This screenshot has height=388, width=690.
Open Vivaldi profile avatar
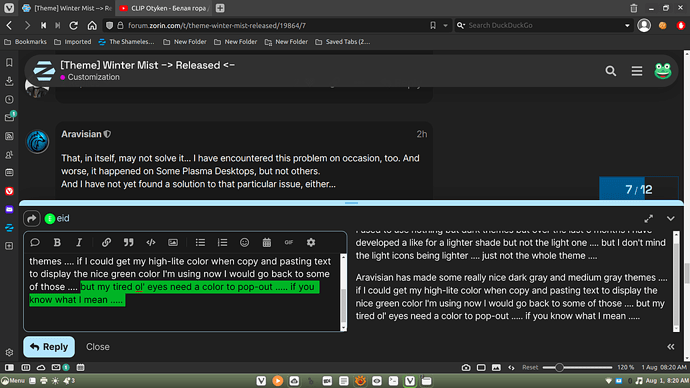point(644,26)
